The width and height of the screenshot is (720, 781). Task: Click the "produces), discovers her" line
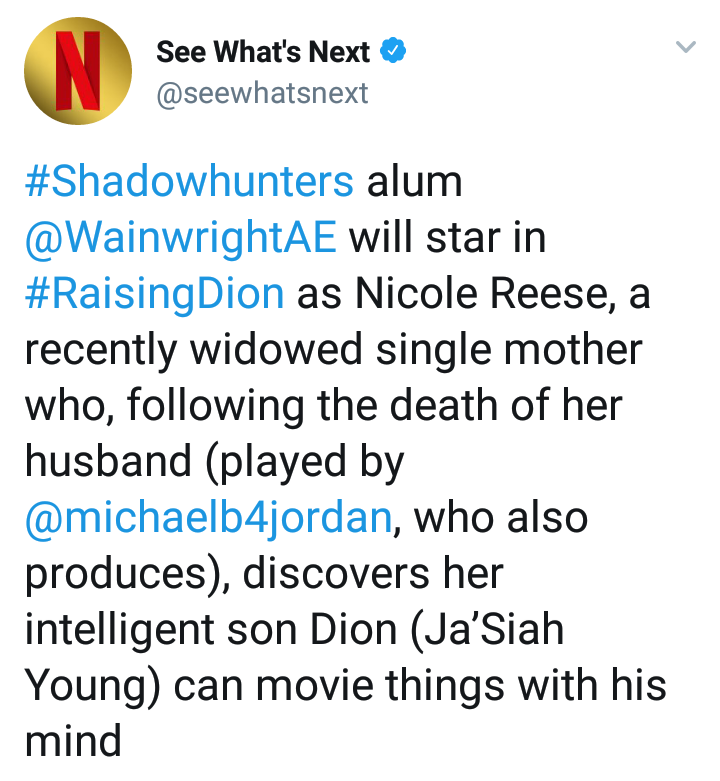[263, 573]
